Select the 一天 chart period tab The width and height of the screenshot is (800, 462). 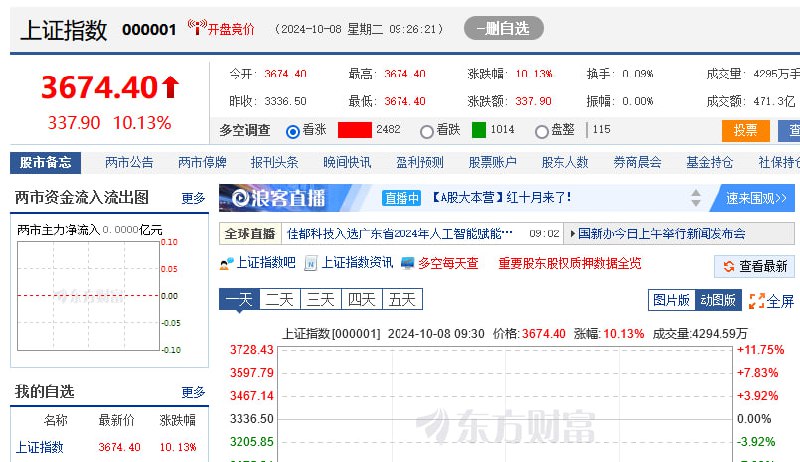click(239, 299)
